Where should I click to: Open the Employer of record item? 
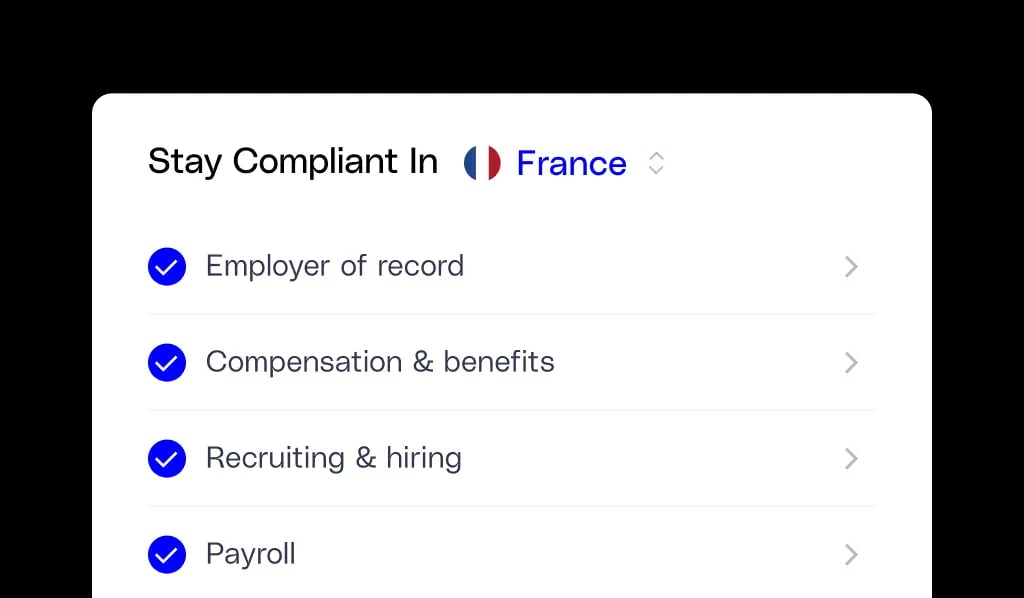pyautogui.click(x=511, y=266)
